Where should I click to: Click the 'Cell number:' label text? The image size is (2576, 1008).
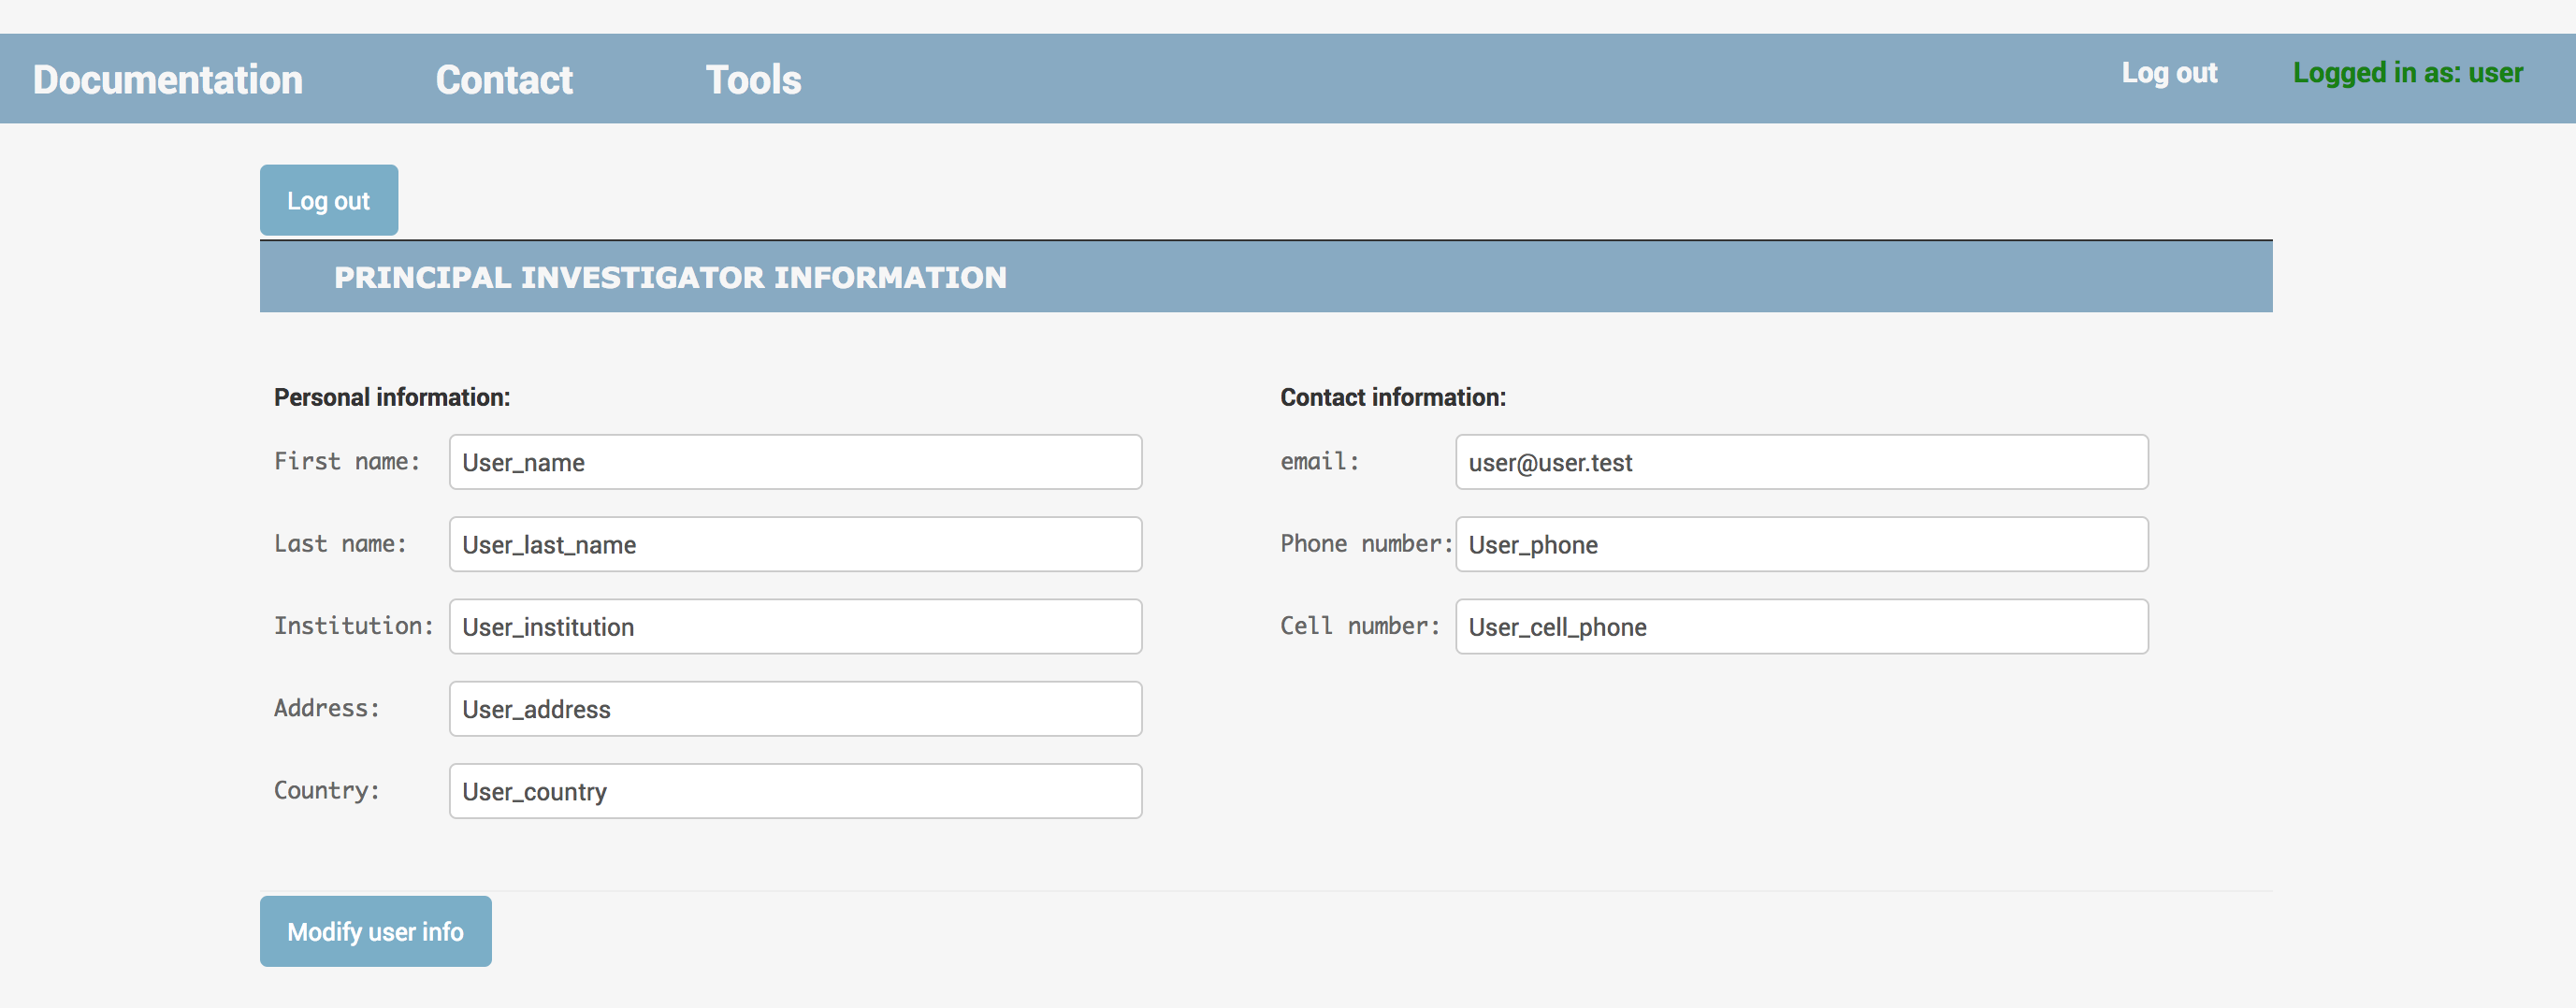1360,626
